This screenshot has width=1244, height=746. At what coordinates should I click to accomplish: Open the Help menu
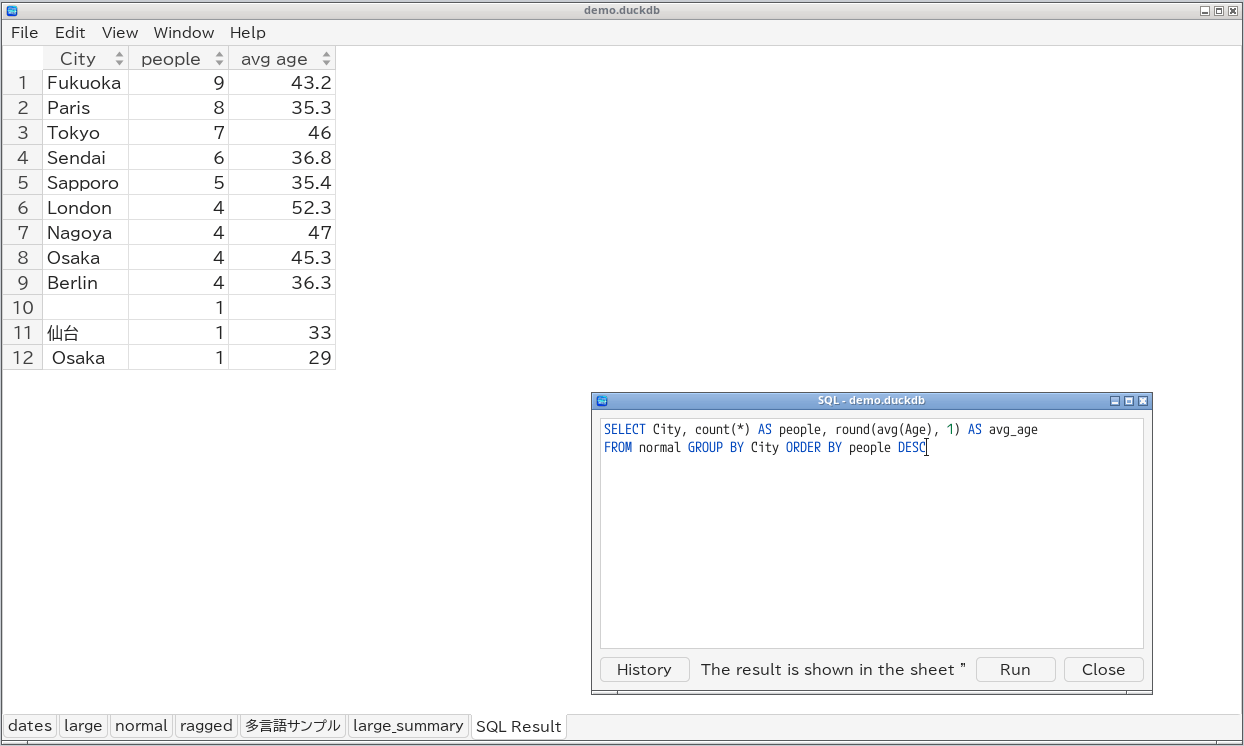248,33
